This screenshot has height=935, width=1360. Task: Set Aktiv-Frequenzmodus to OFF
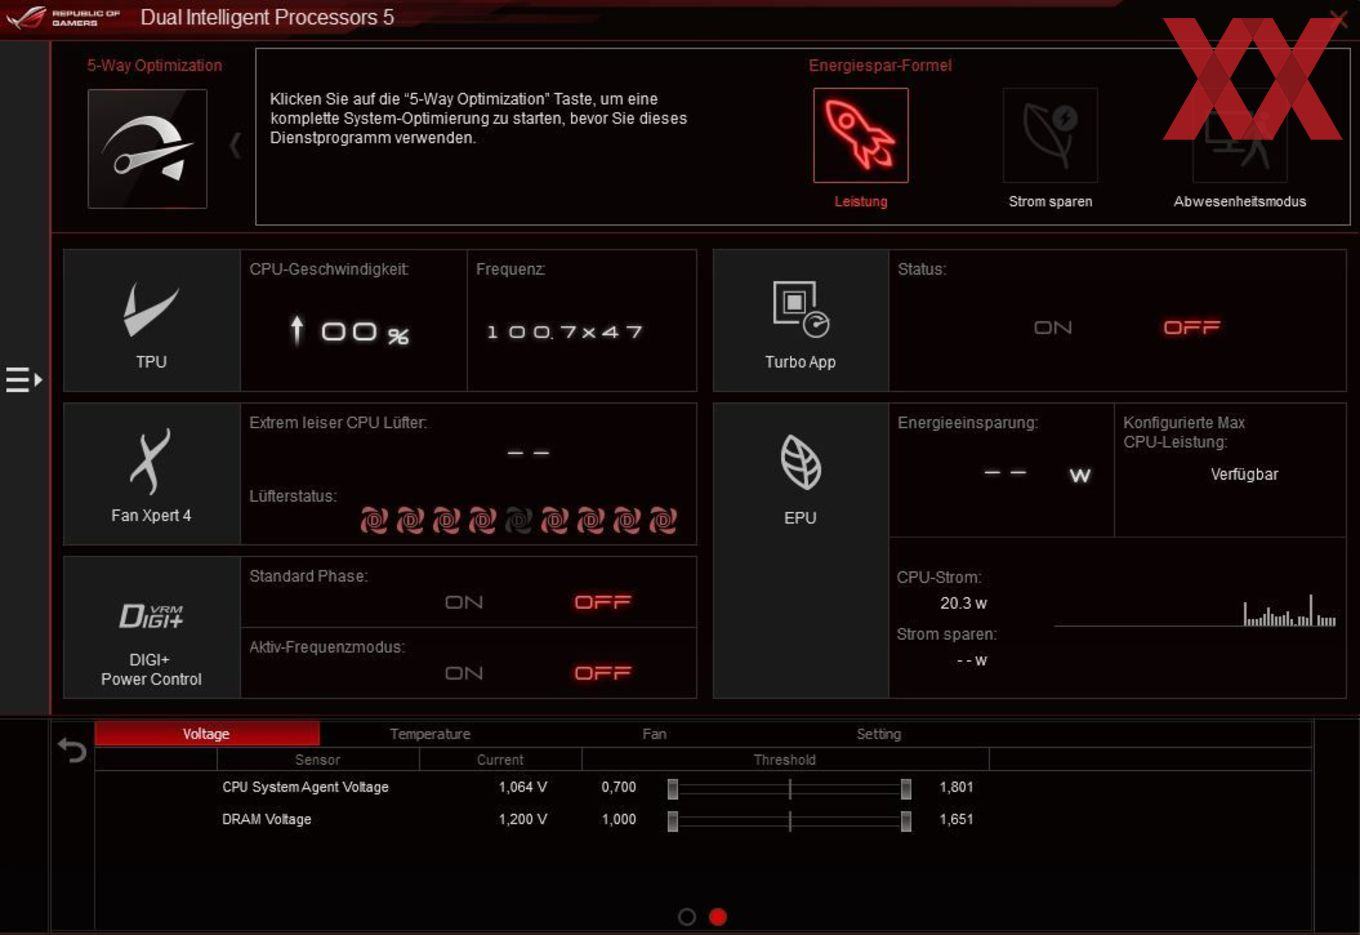[603, 673]
